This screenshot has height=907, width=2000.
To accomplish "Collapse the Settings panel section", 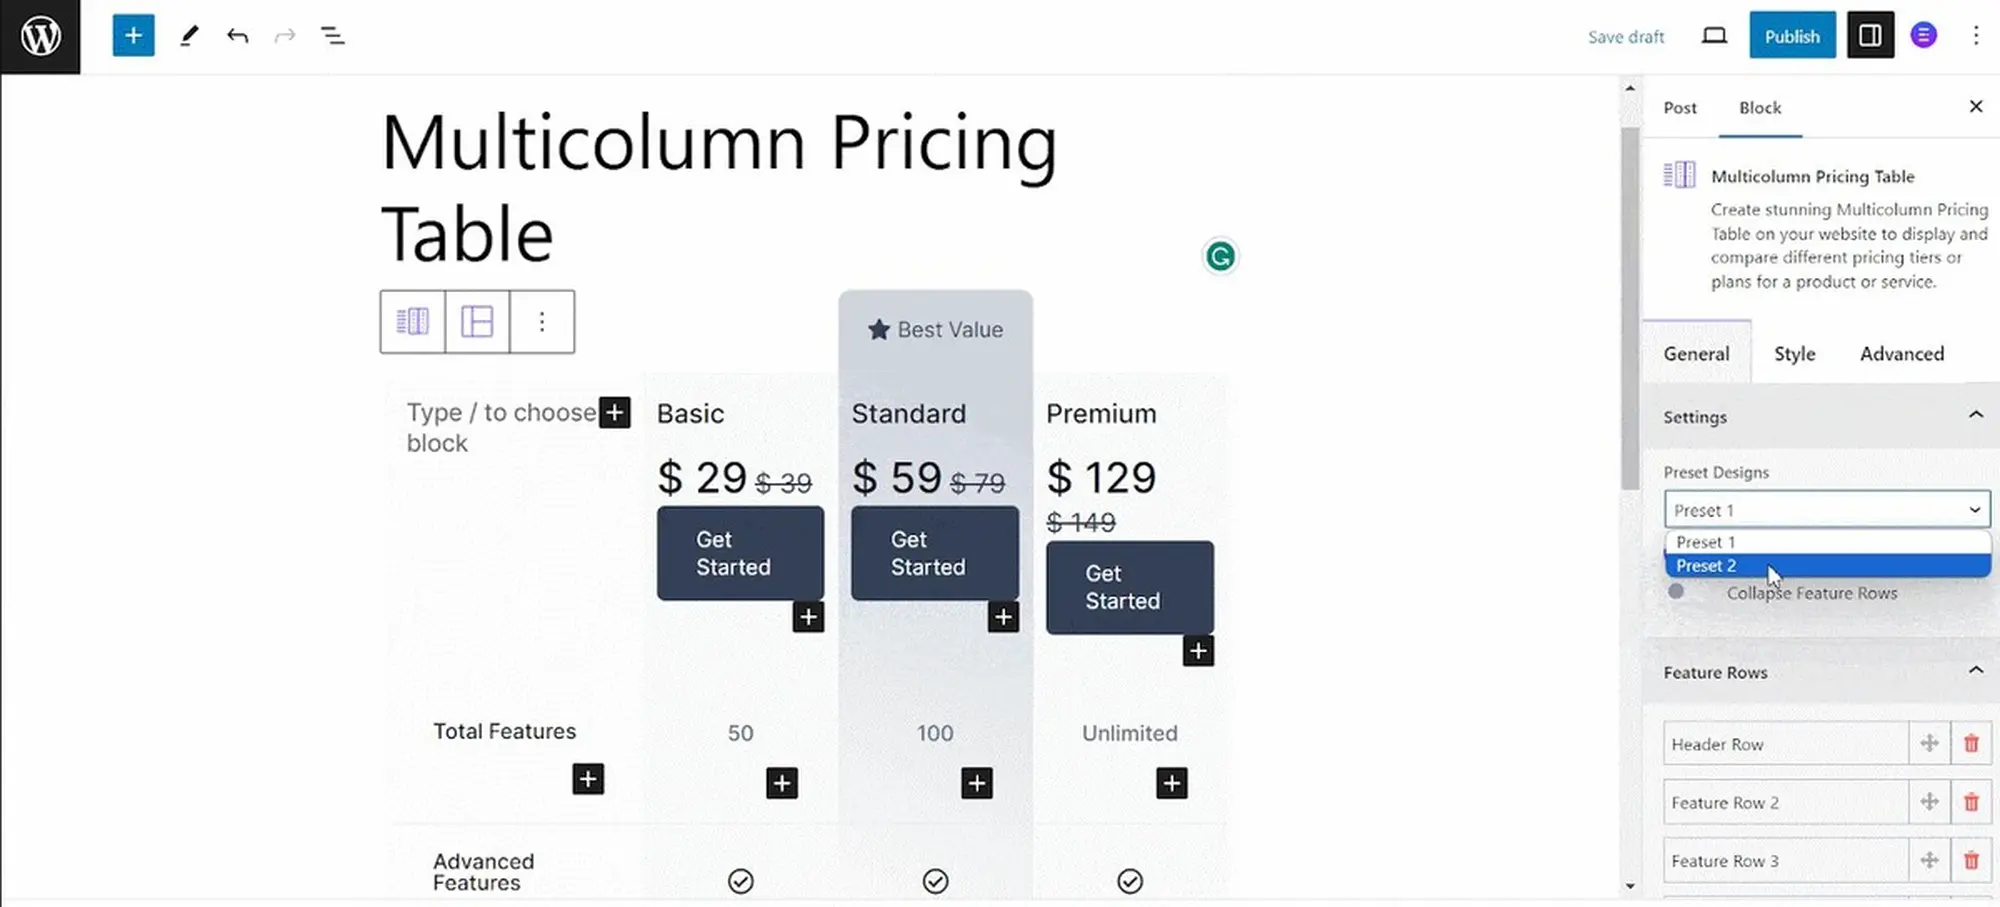I will [1975, 416].
